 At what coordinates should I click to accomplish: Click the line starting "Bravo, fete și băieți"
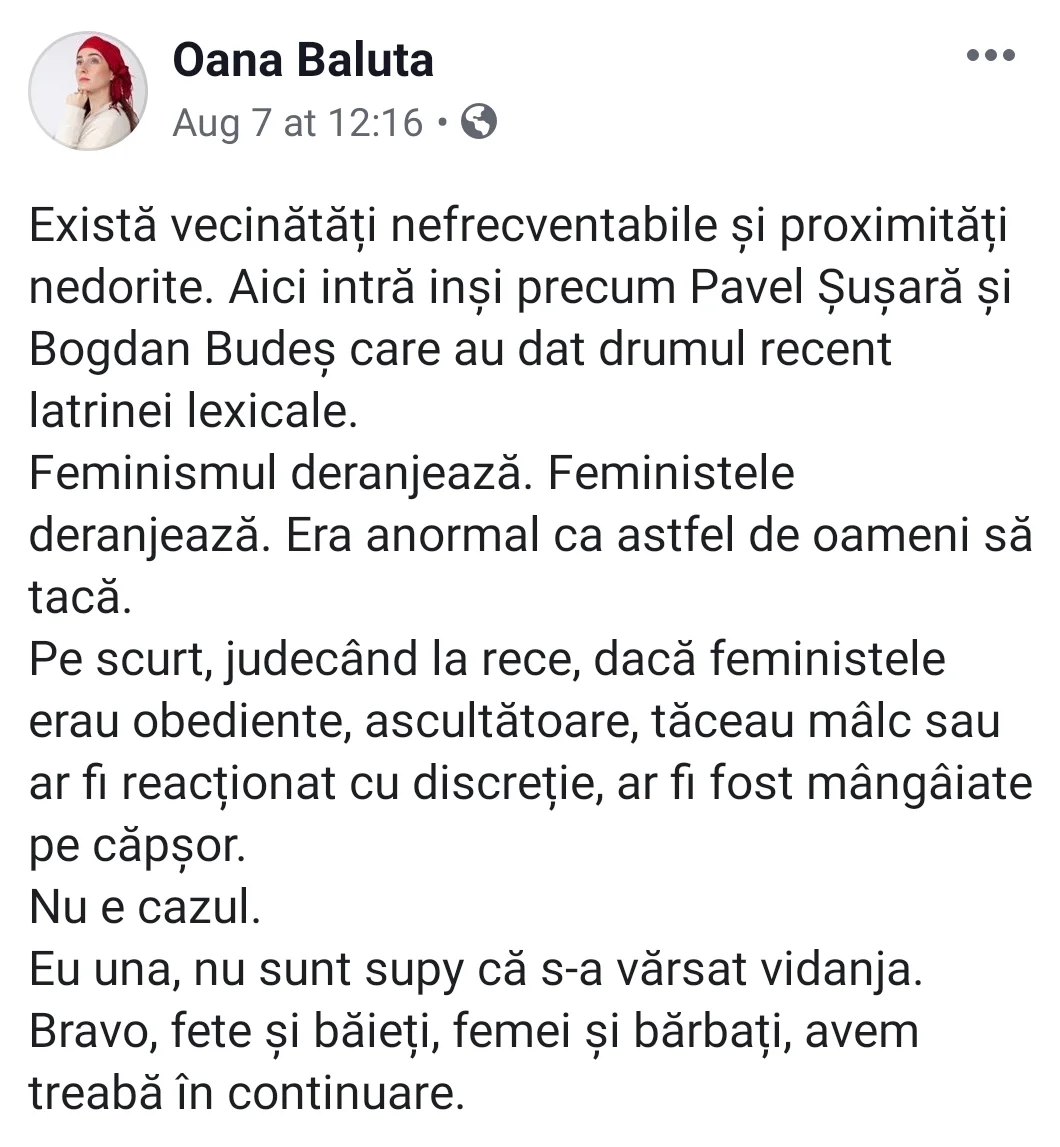(x=474, y=1033)
